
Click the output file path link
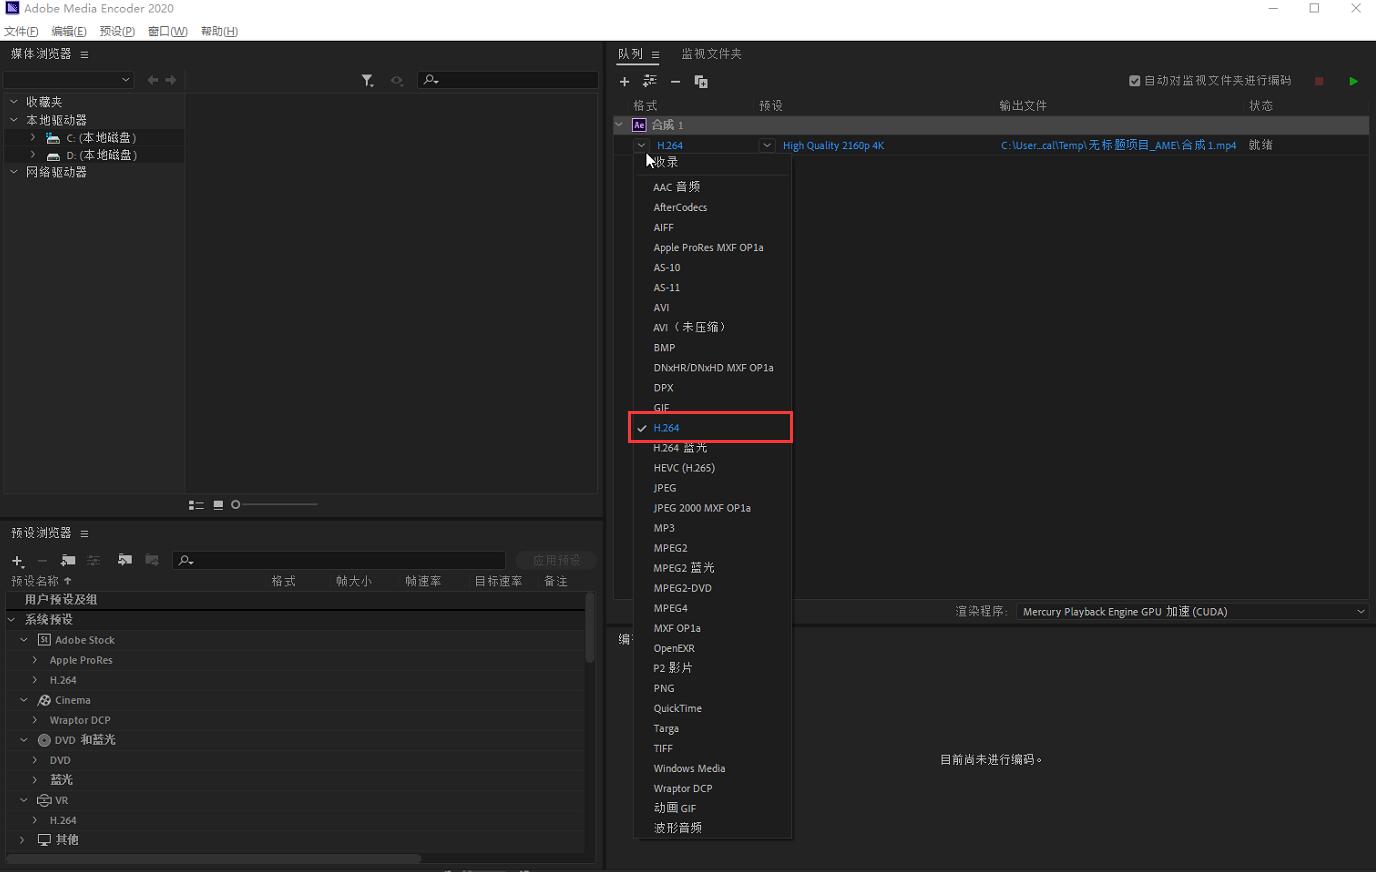[1118, 146]
